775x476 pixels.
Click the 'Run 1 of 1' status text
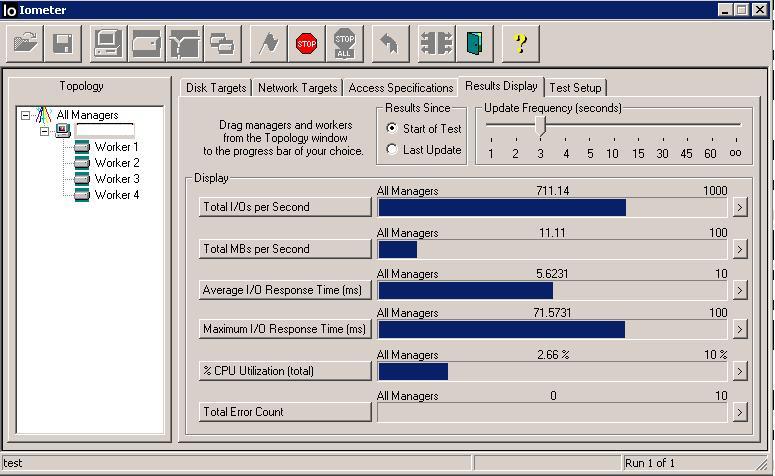[649, 463]
